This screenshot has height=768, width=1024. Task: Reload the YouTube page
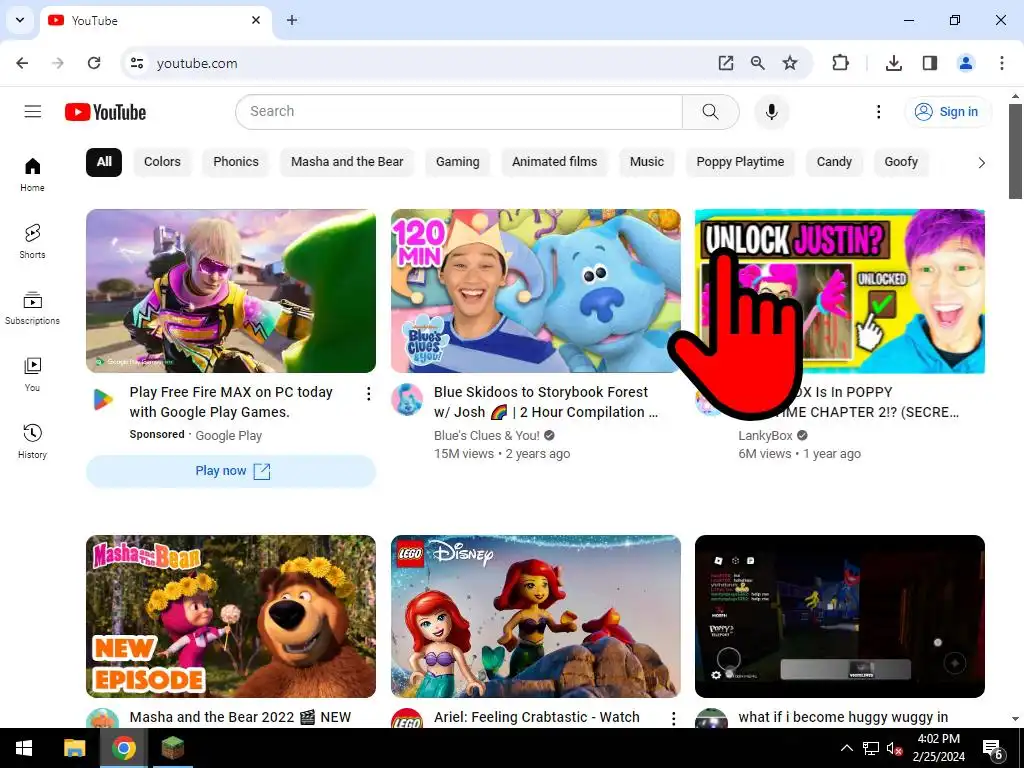pyautogui.click(x=94, y=63)
